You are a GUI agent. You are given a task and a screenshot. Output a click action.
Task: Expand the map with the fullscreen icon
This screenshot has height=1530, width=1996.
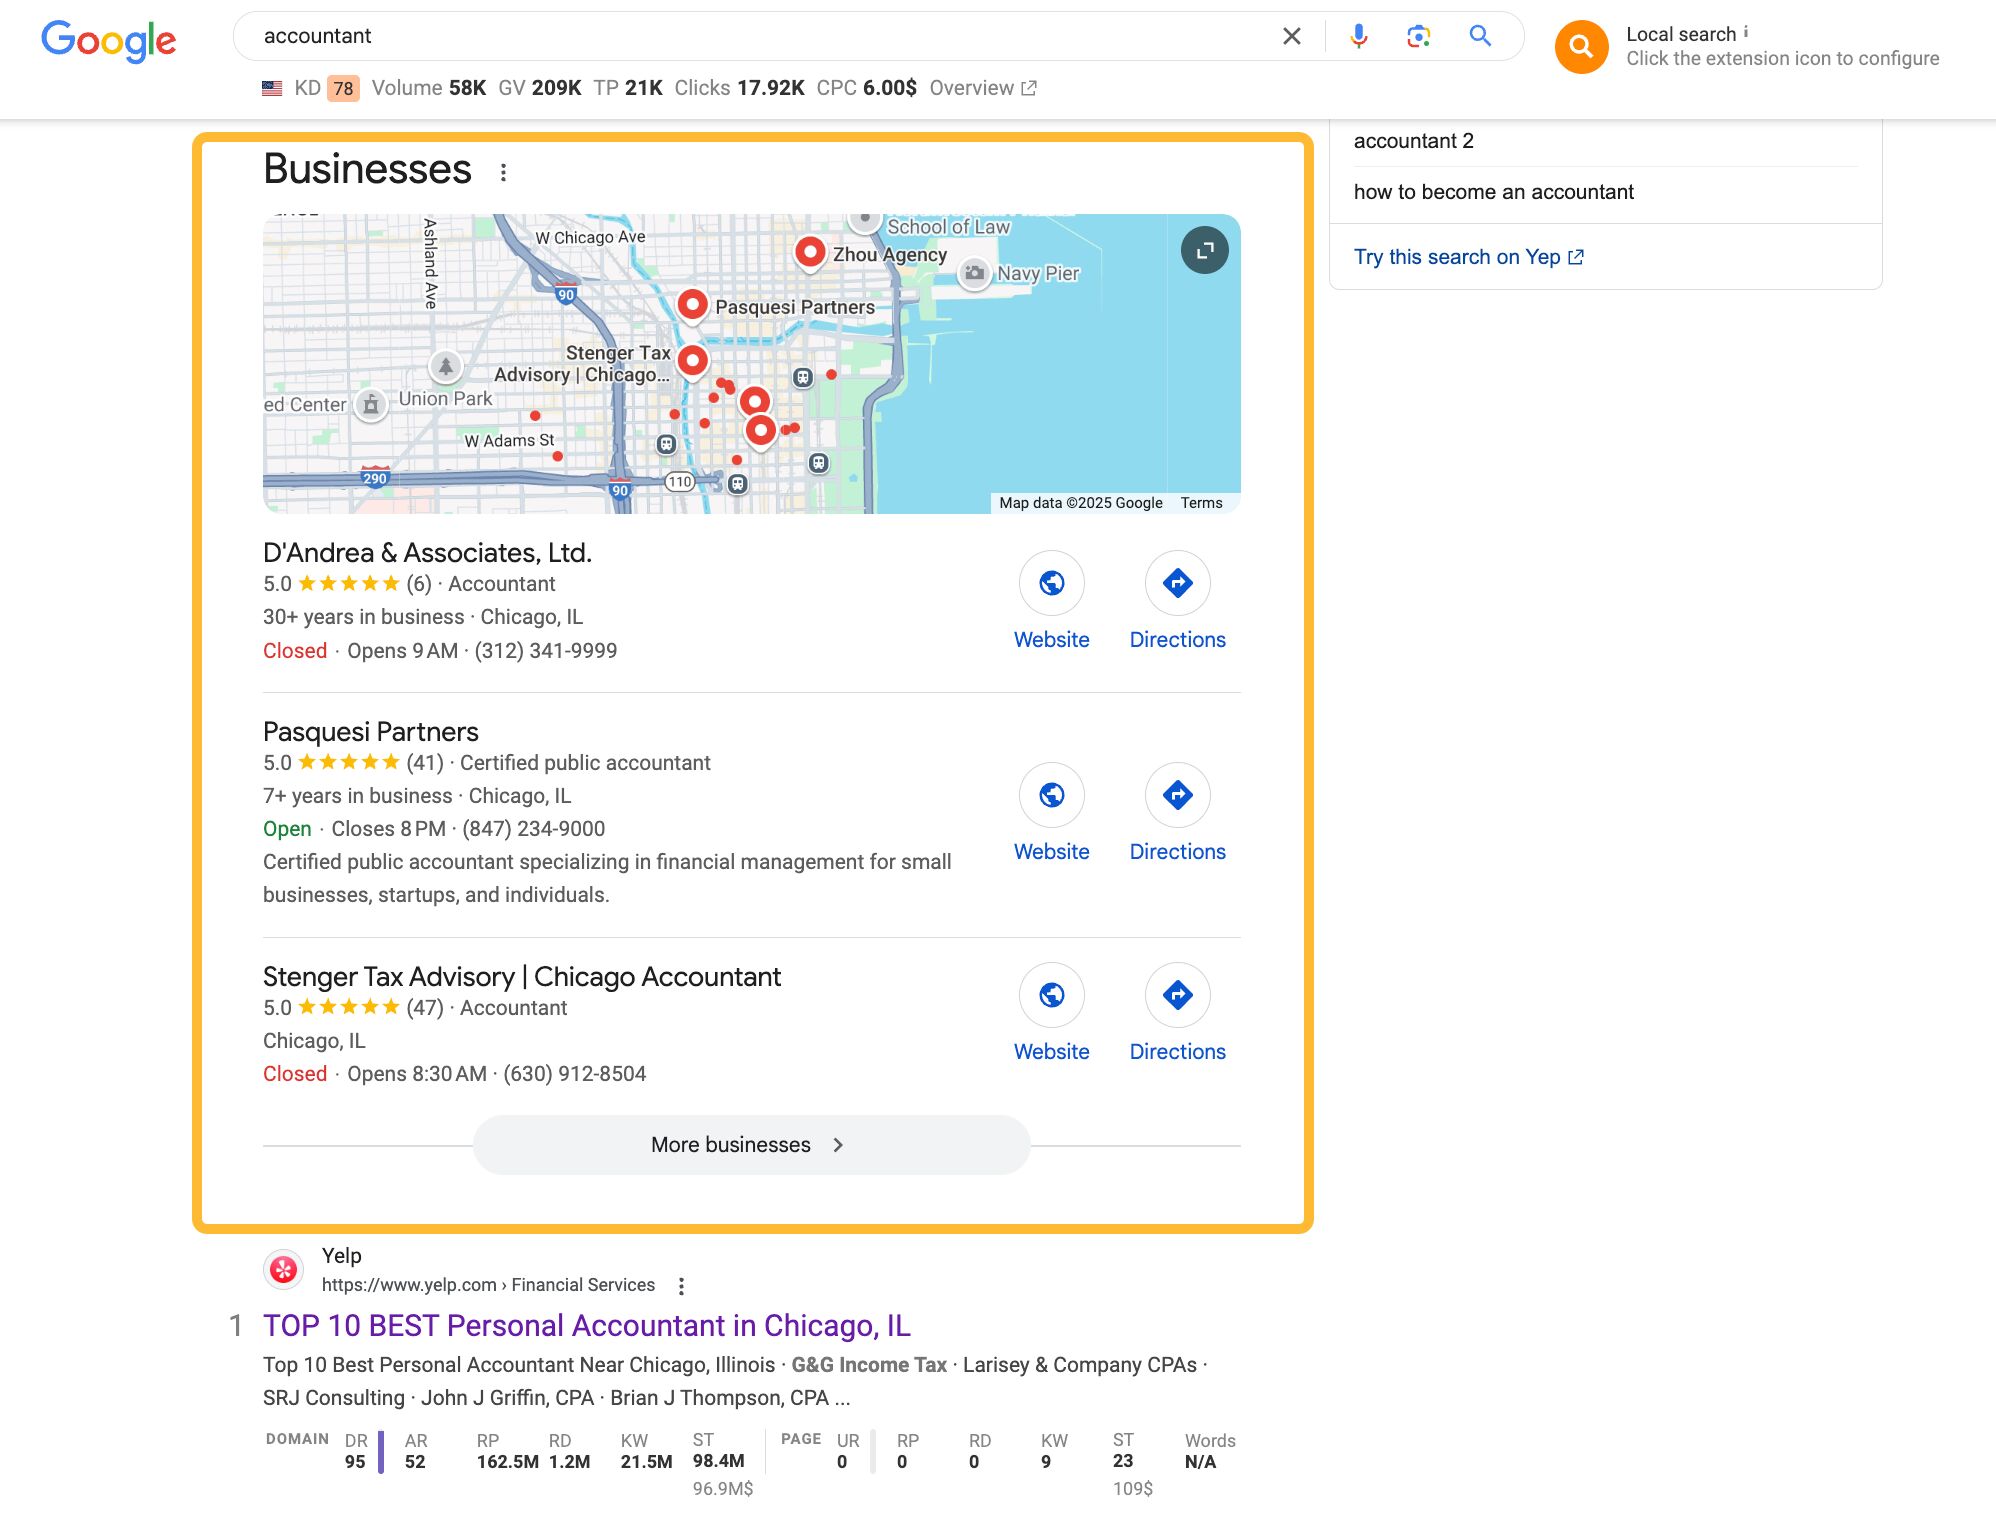tap(1204, 250)
